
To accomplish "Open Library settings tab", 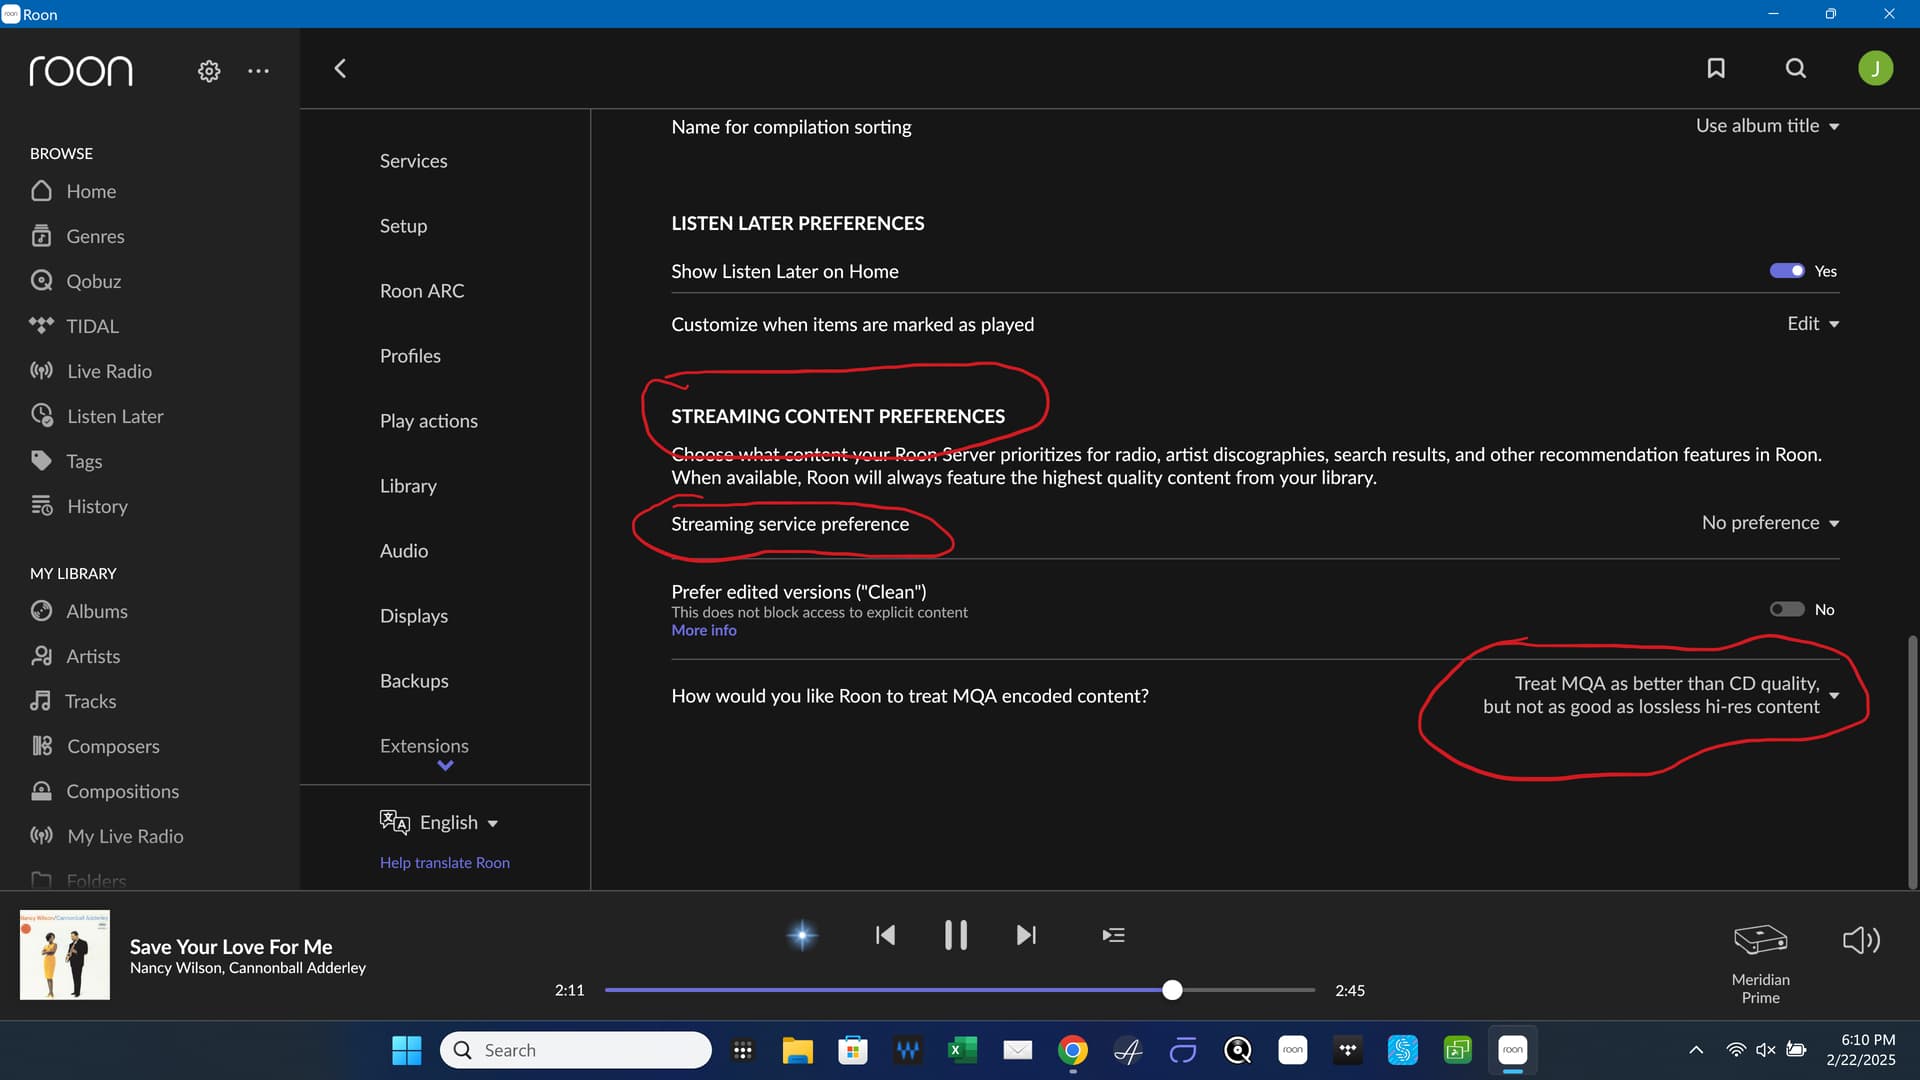I will point(408,486).
